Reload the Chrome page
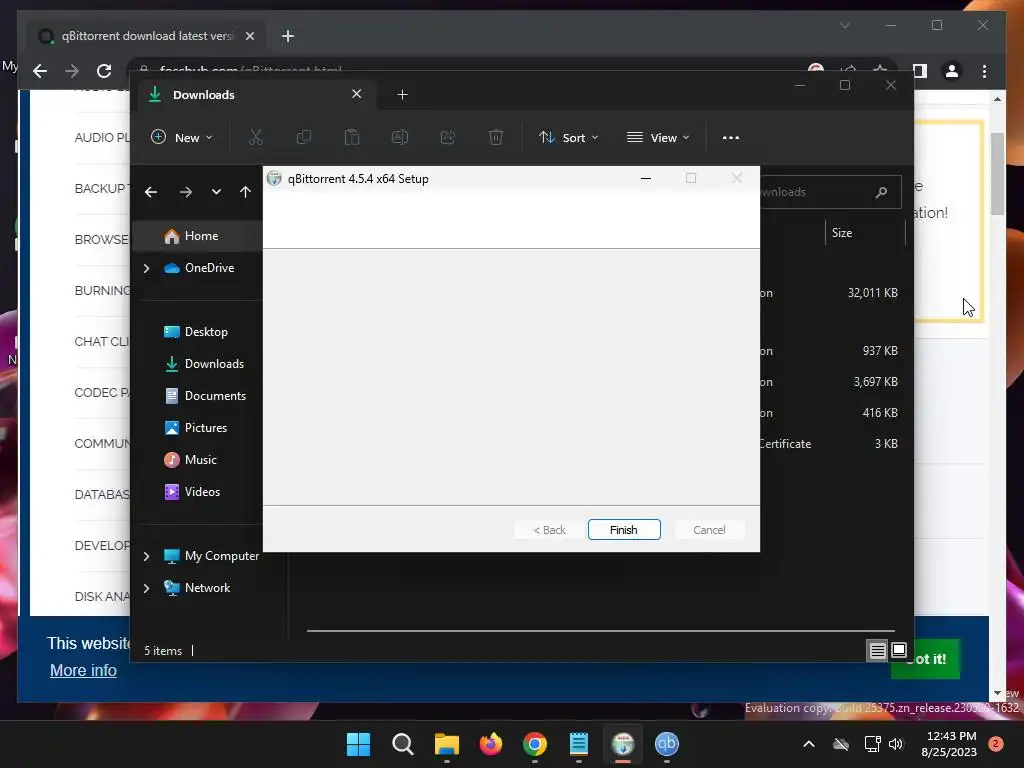 pyautogui.click(x=104, y=71)
